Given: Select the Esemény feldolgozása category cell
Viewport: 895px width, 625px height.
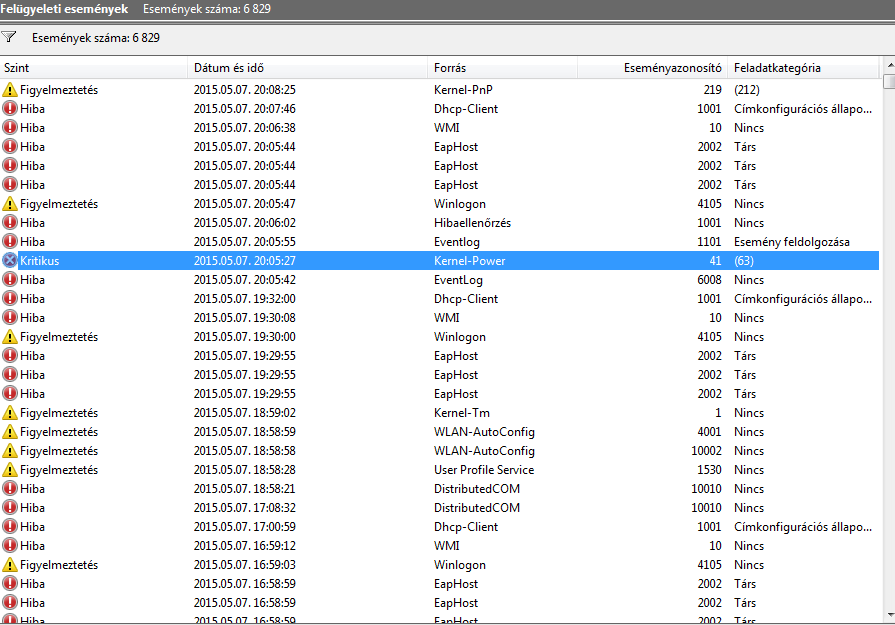Looking at the screenshot, I should [x=792, y=242].
